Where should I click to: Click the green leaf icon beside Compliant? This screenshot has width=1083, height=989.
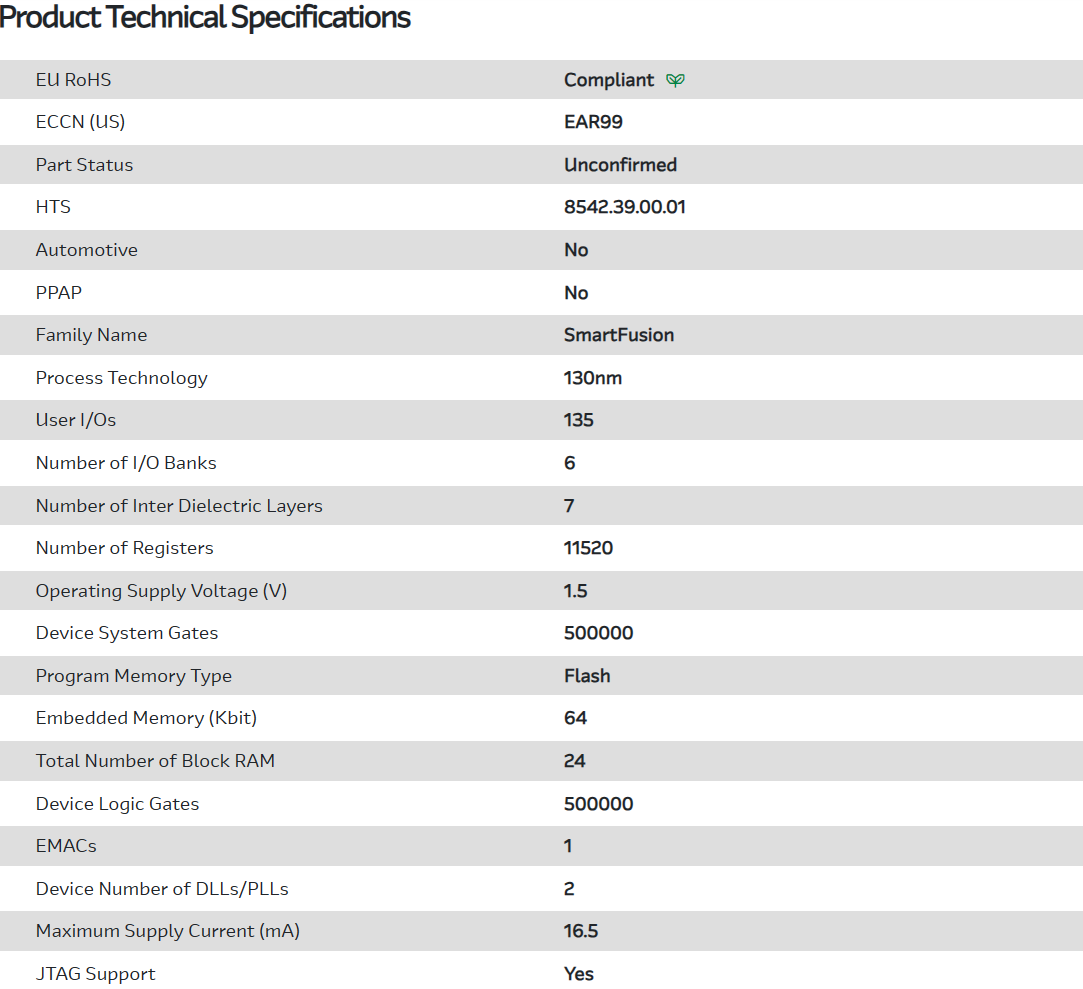[x=676, y=80]
